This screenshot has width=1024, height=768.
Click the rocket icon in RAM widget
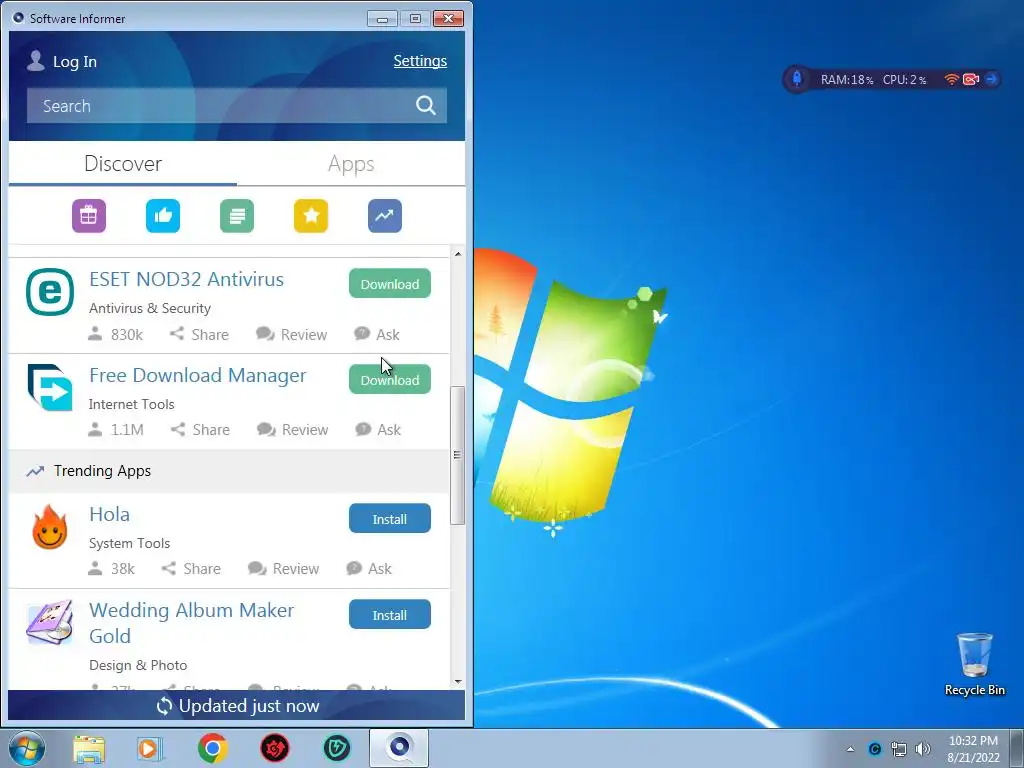click(797, 79)
